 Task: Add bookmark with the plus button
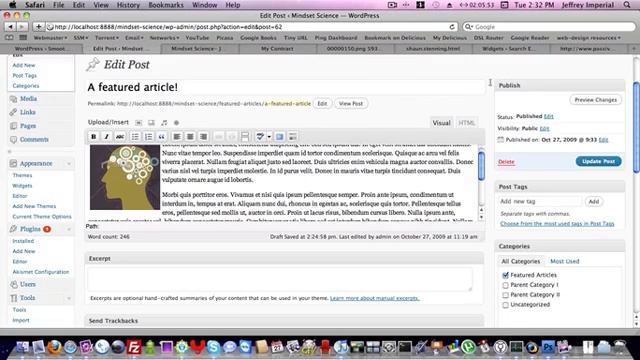point(38,27)
